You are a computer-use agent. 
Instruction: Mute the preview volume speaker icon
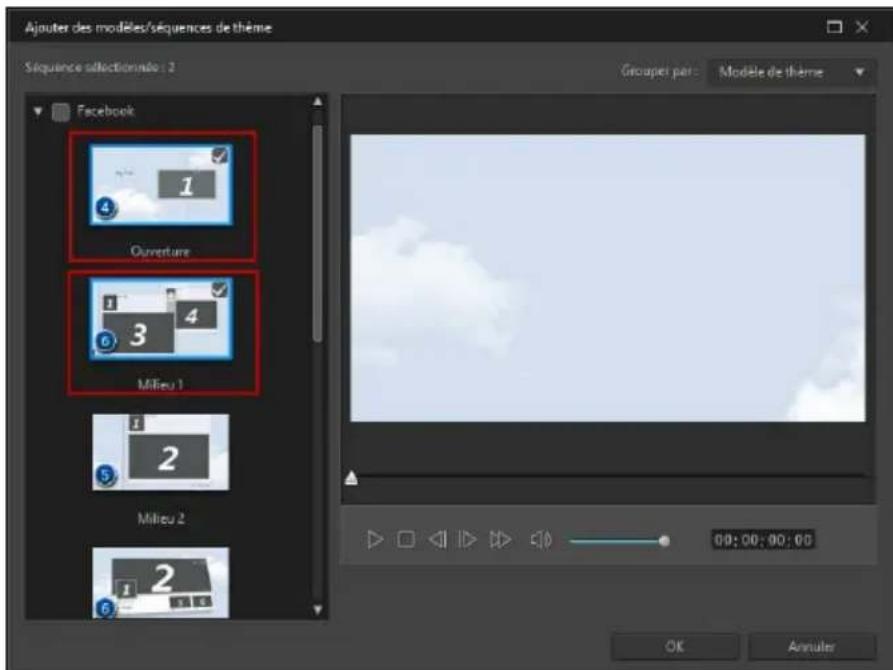pyautogui.click(x=540, y=540)
